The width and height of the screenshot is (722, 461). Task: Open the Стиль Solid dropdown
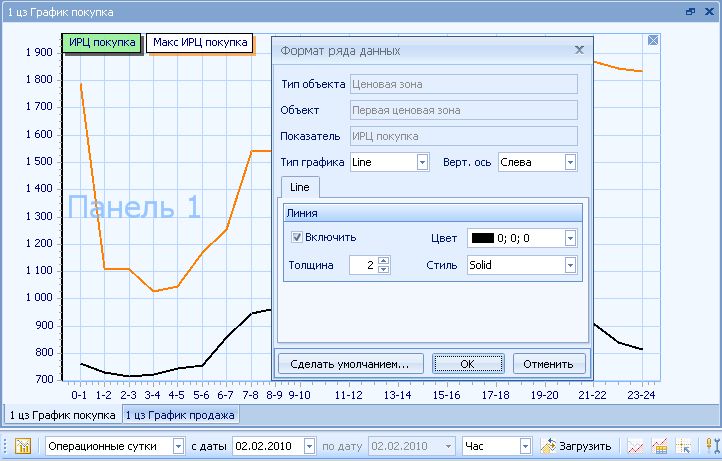(570, 265)
